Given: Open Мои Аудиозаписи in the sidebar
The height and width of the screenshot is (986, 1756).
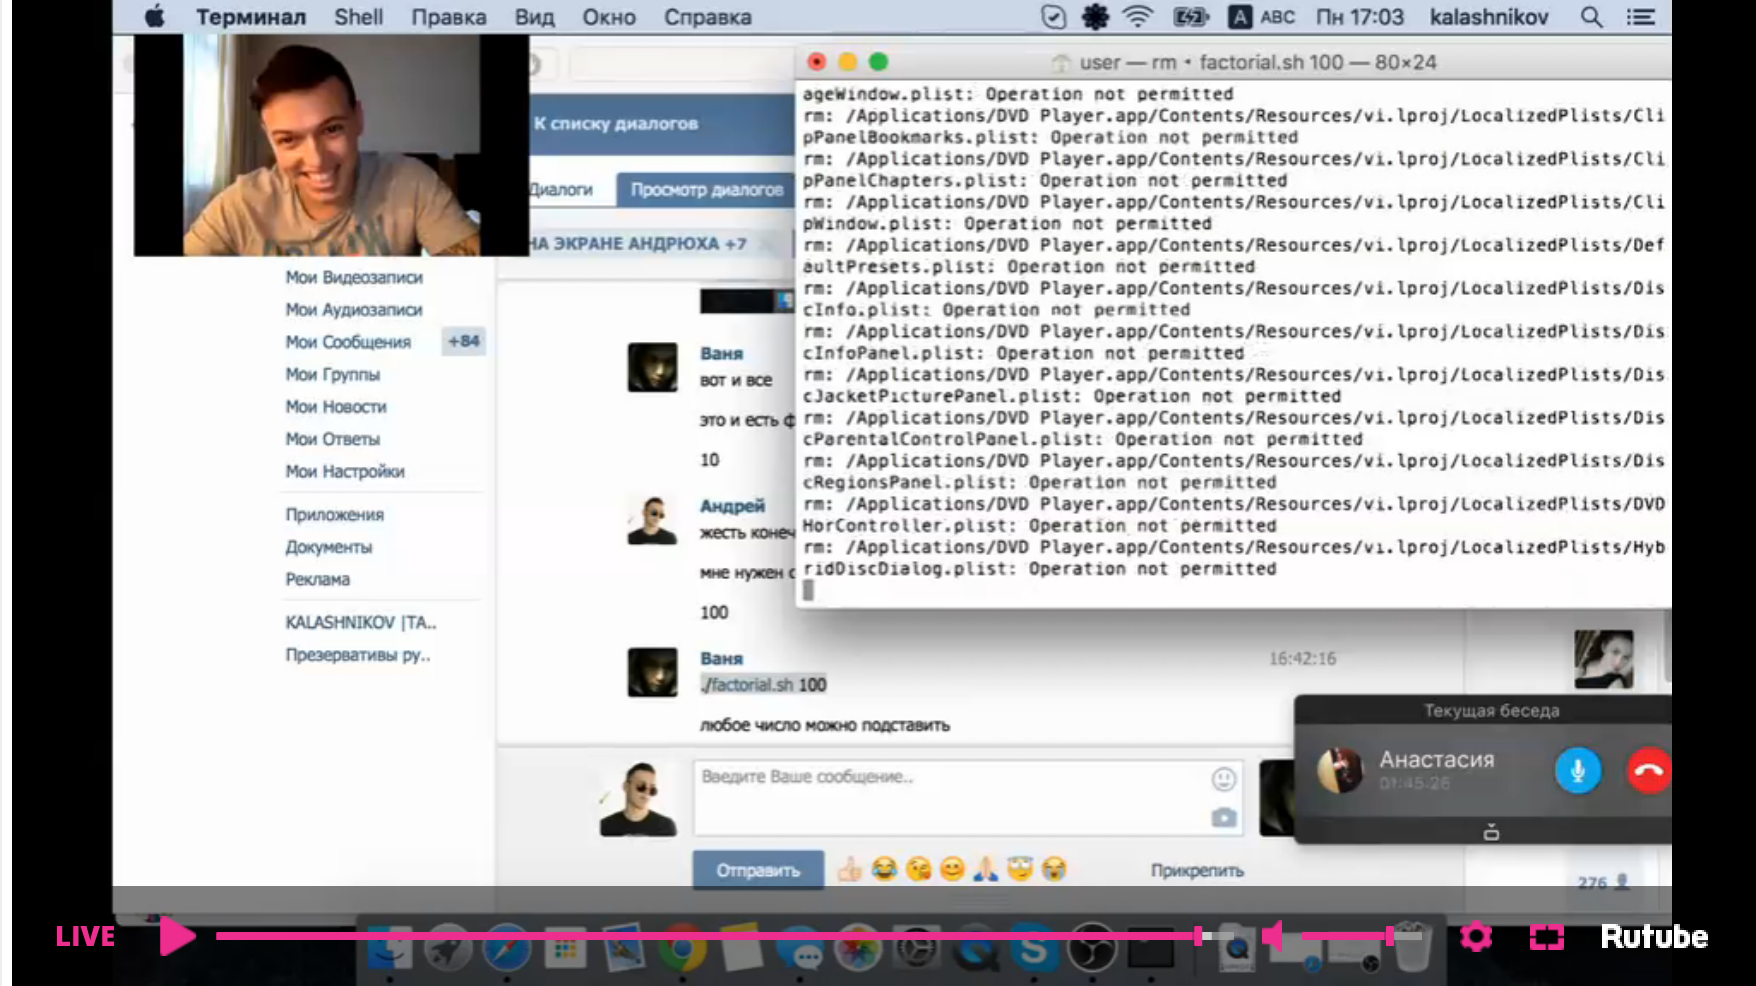Looking at the screenshot, I should [x=354, y=310].
